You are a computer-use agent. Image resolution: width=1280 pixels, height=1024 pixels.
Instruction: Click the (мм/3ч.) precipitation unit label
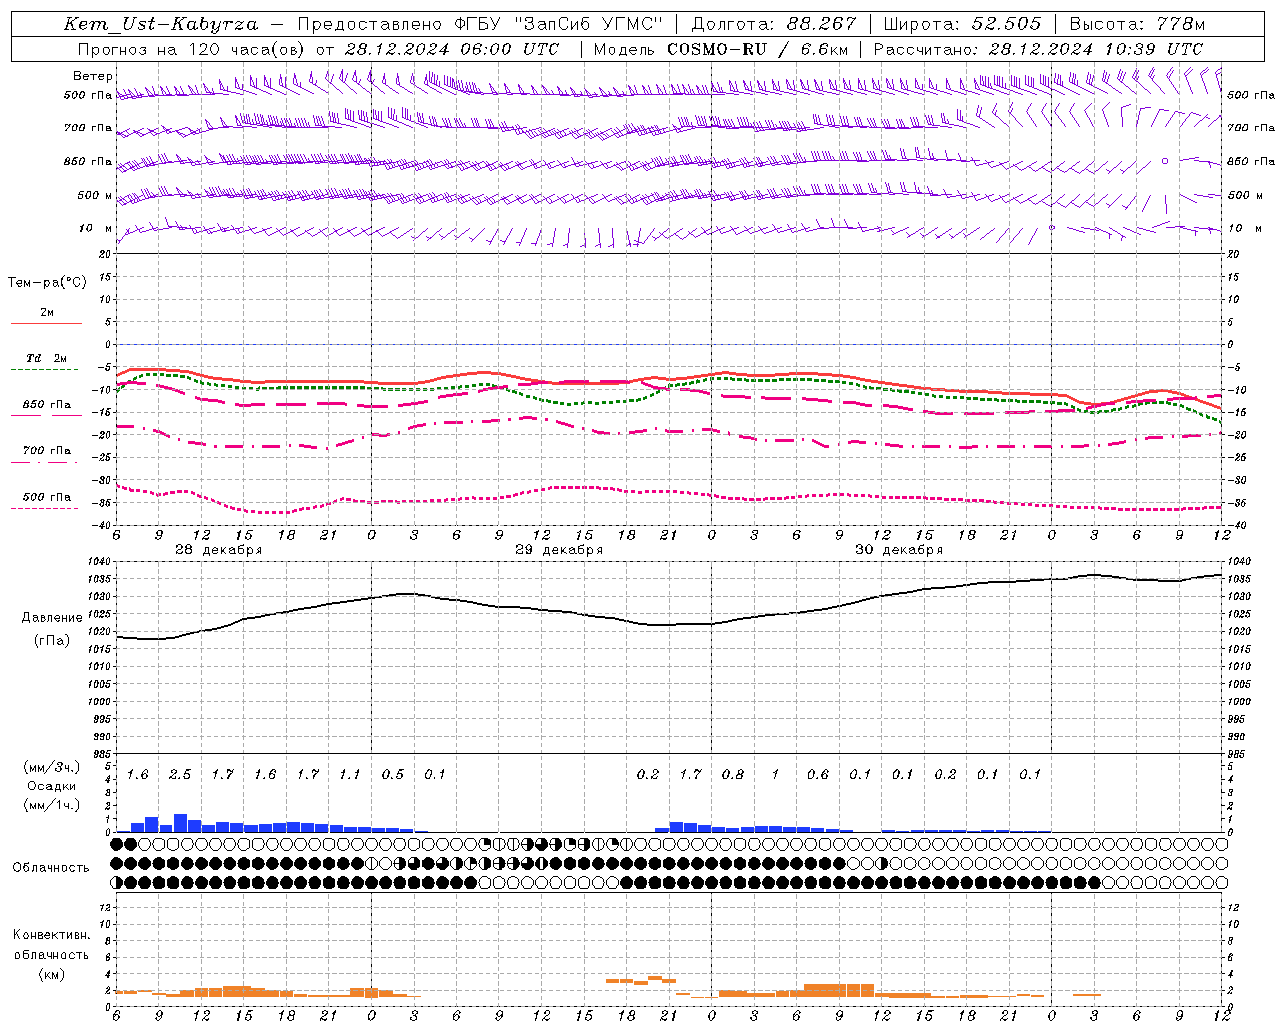coord(52,767)
